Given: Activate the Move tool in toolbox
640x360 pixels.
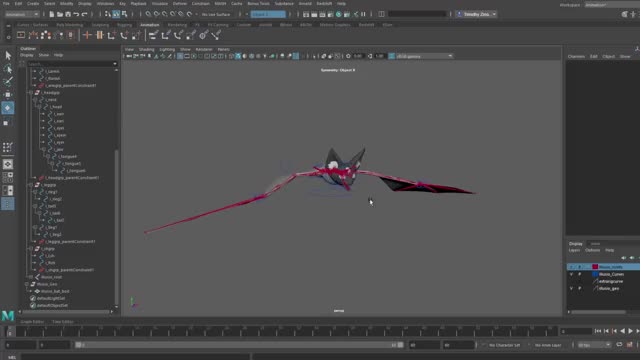Looking at the screenshot, I should (x=8, y=95).
